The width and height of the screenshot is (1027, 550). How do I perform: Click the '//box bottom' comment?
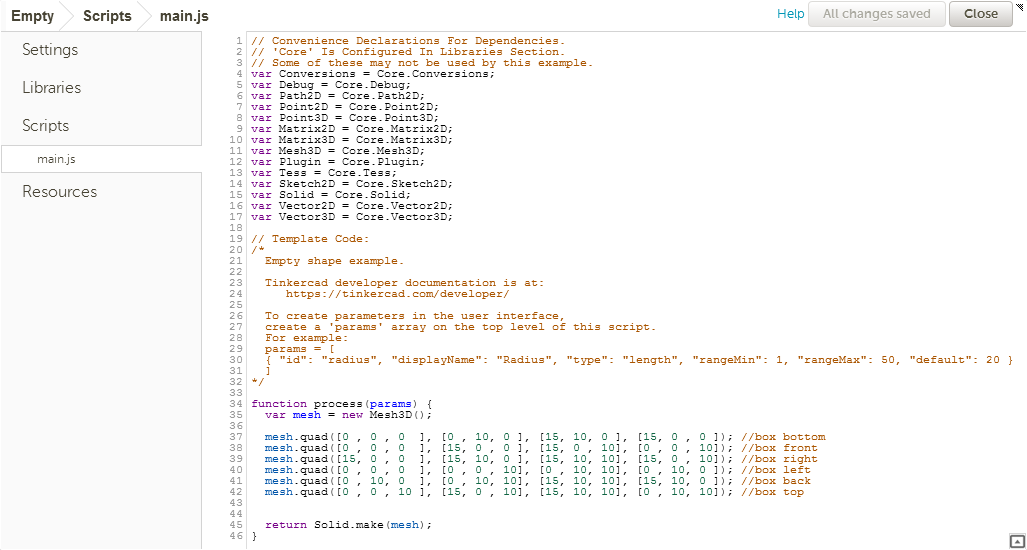783,437
